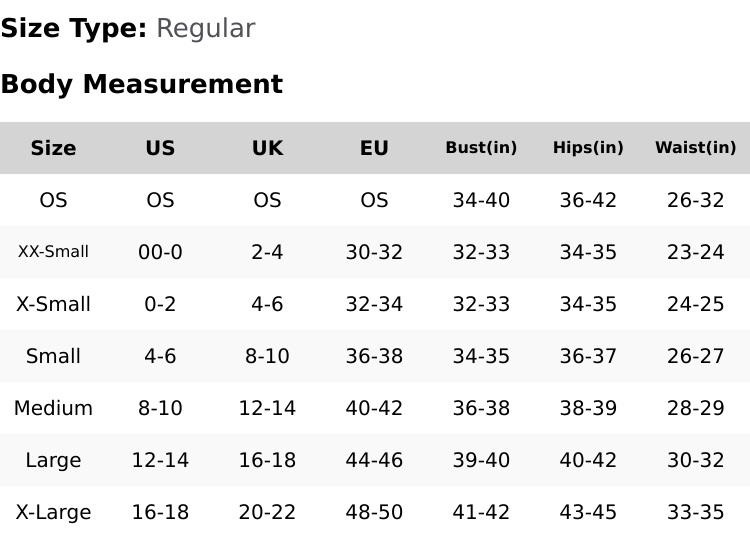Image resolution: width=750 pixels, height=538 pixels.
Task: Select the XX-Small size row label
Action: pyautogui.click(x=53, y=252)
